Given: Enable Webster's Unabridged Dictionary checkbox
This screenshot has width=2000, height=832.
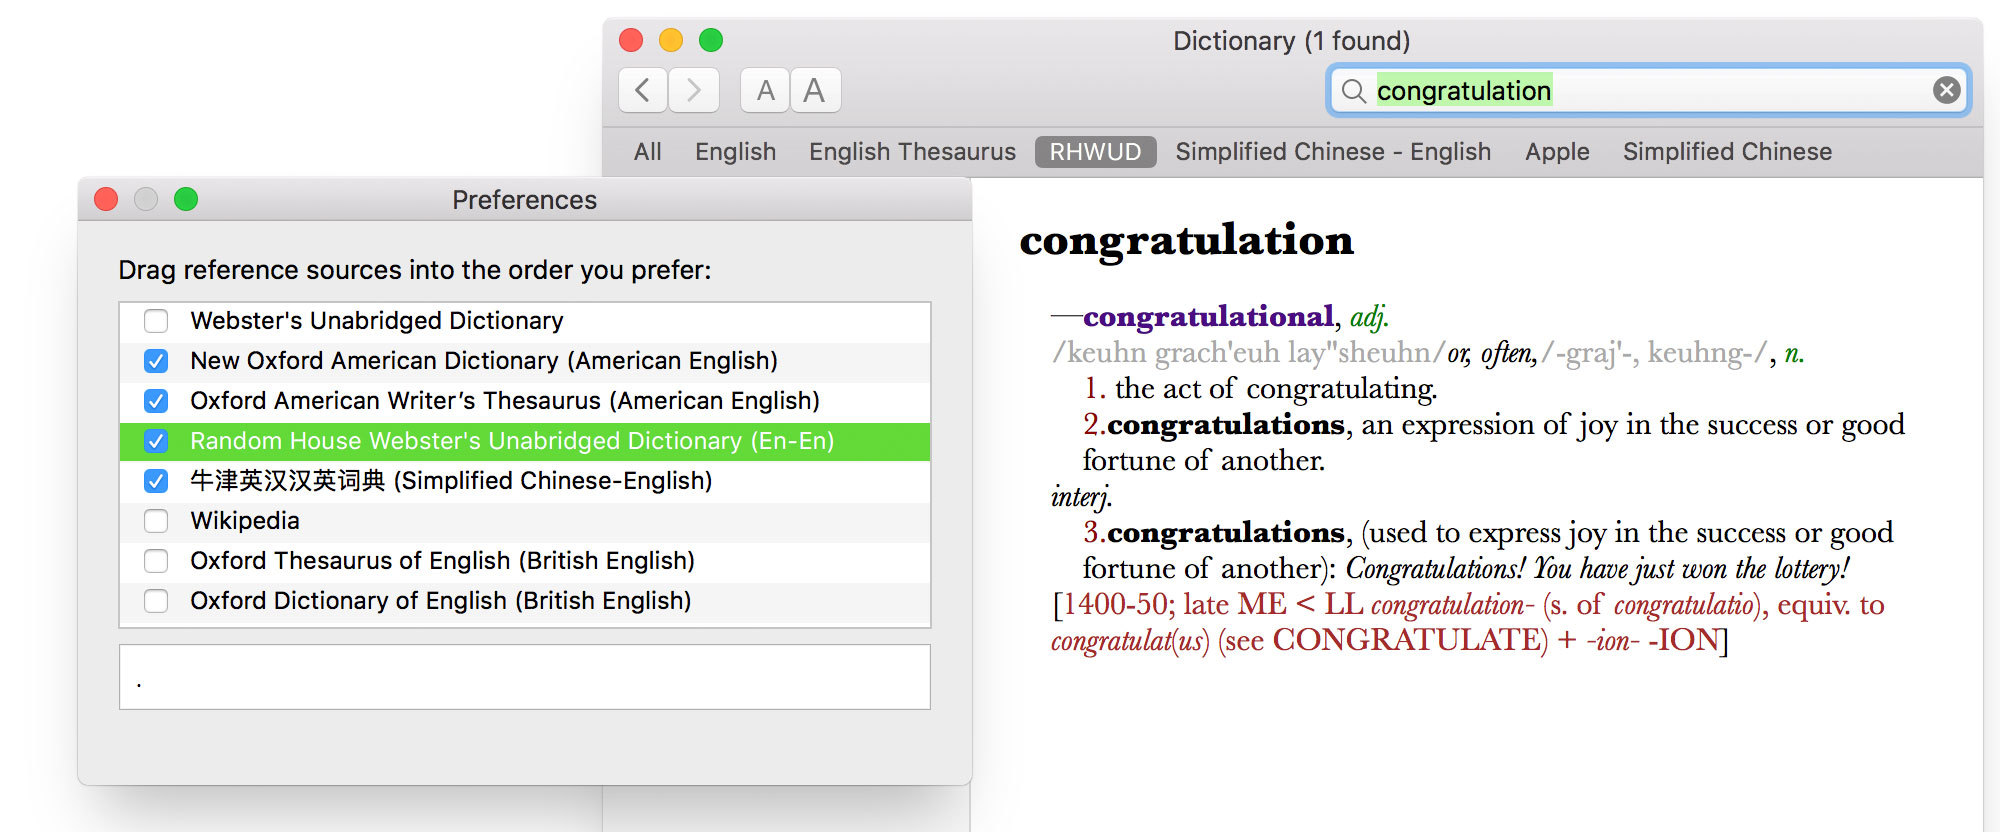Looking at the screenshot, I should [x=156, y=321].
